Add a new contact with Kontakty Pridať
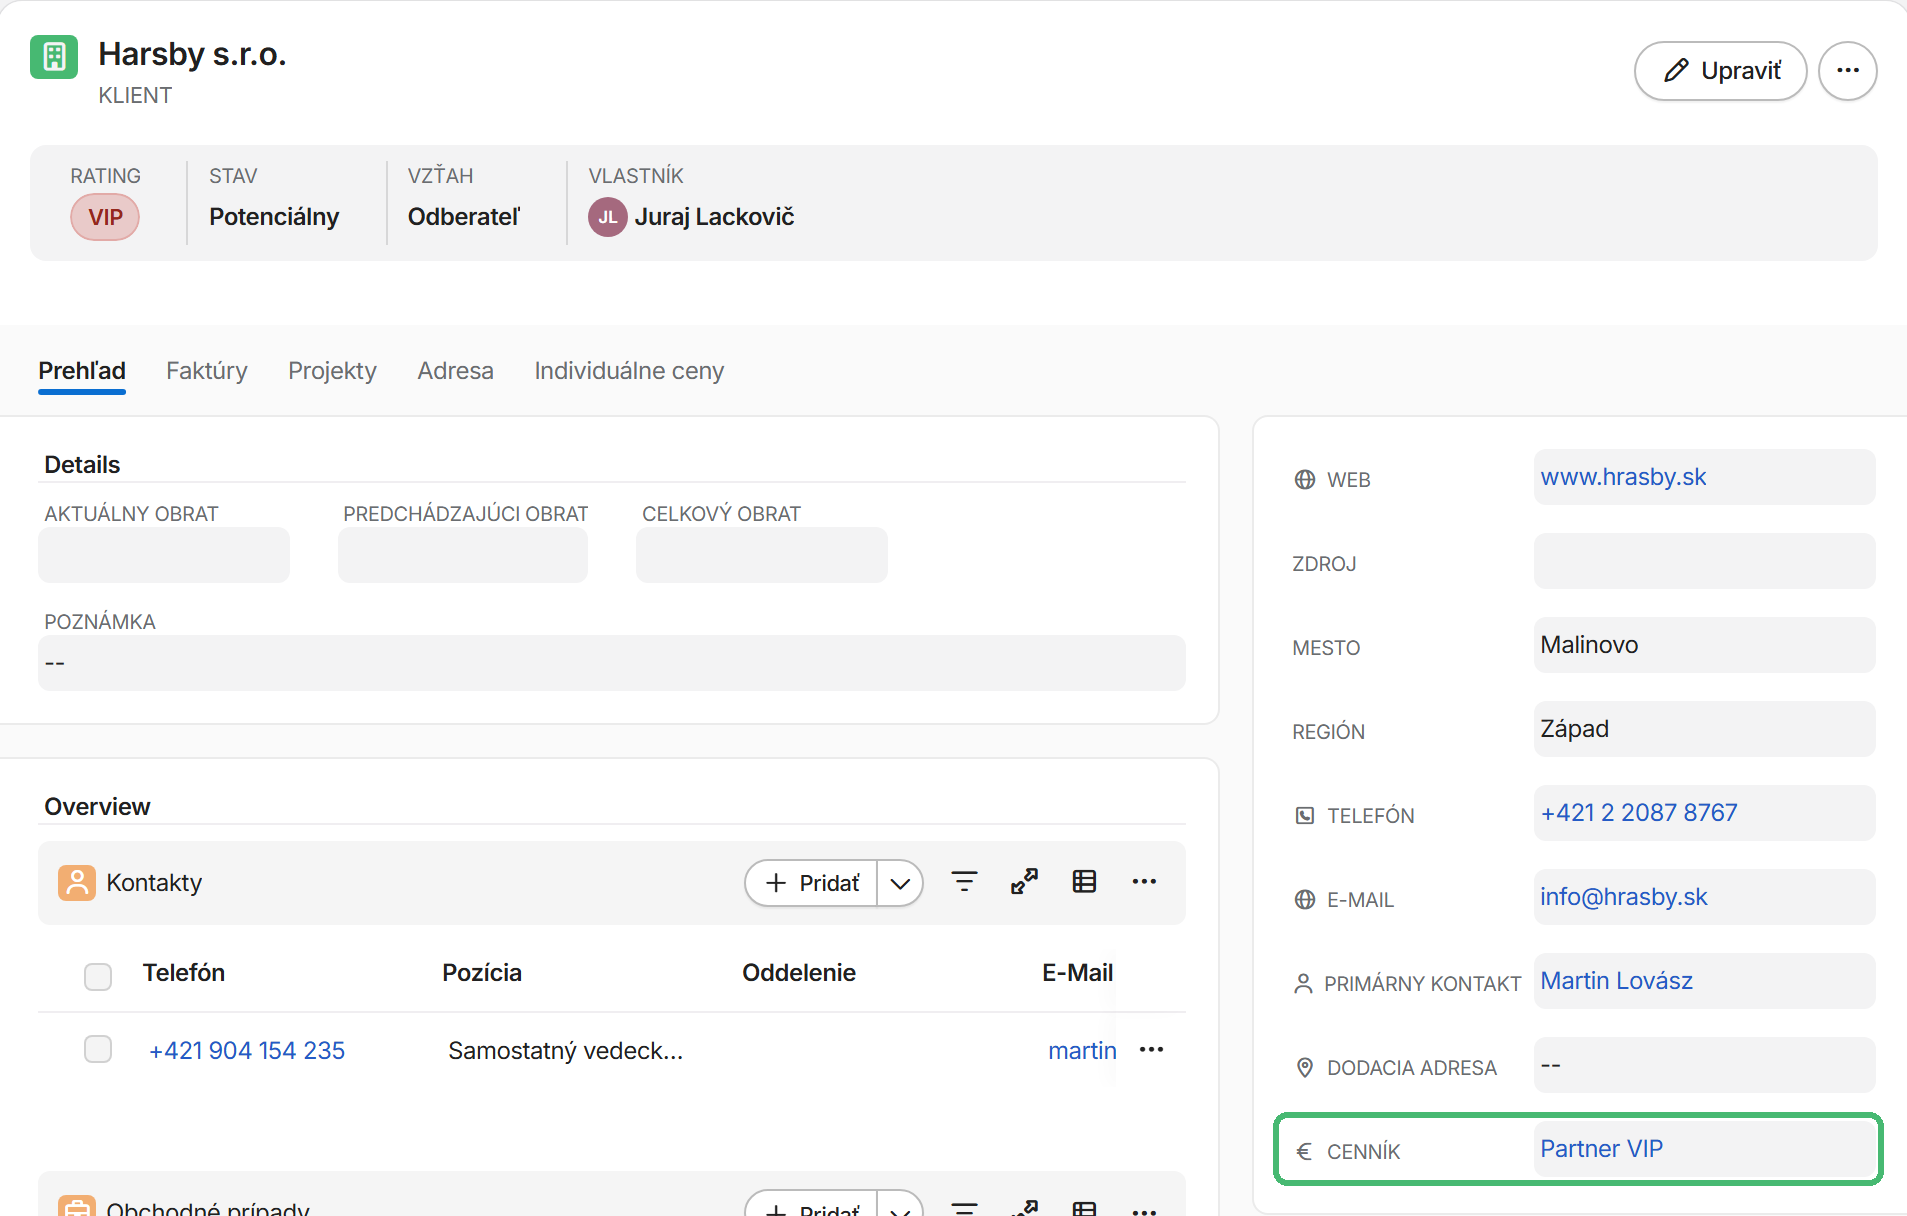1907x1216 pixels. click(811, 883)
